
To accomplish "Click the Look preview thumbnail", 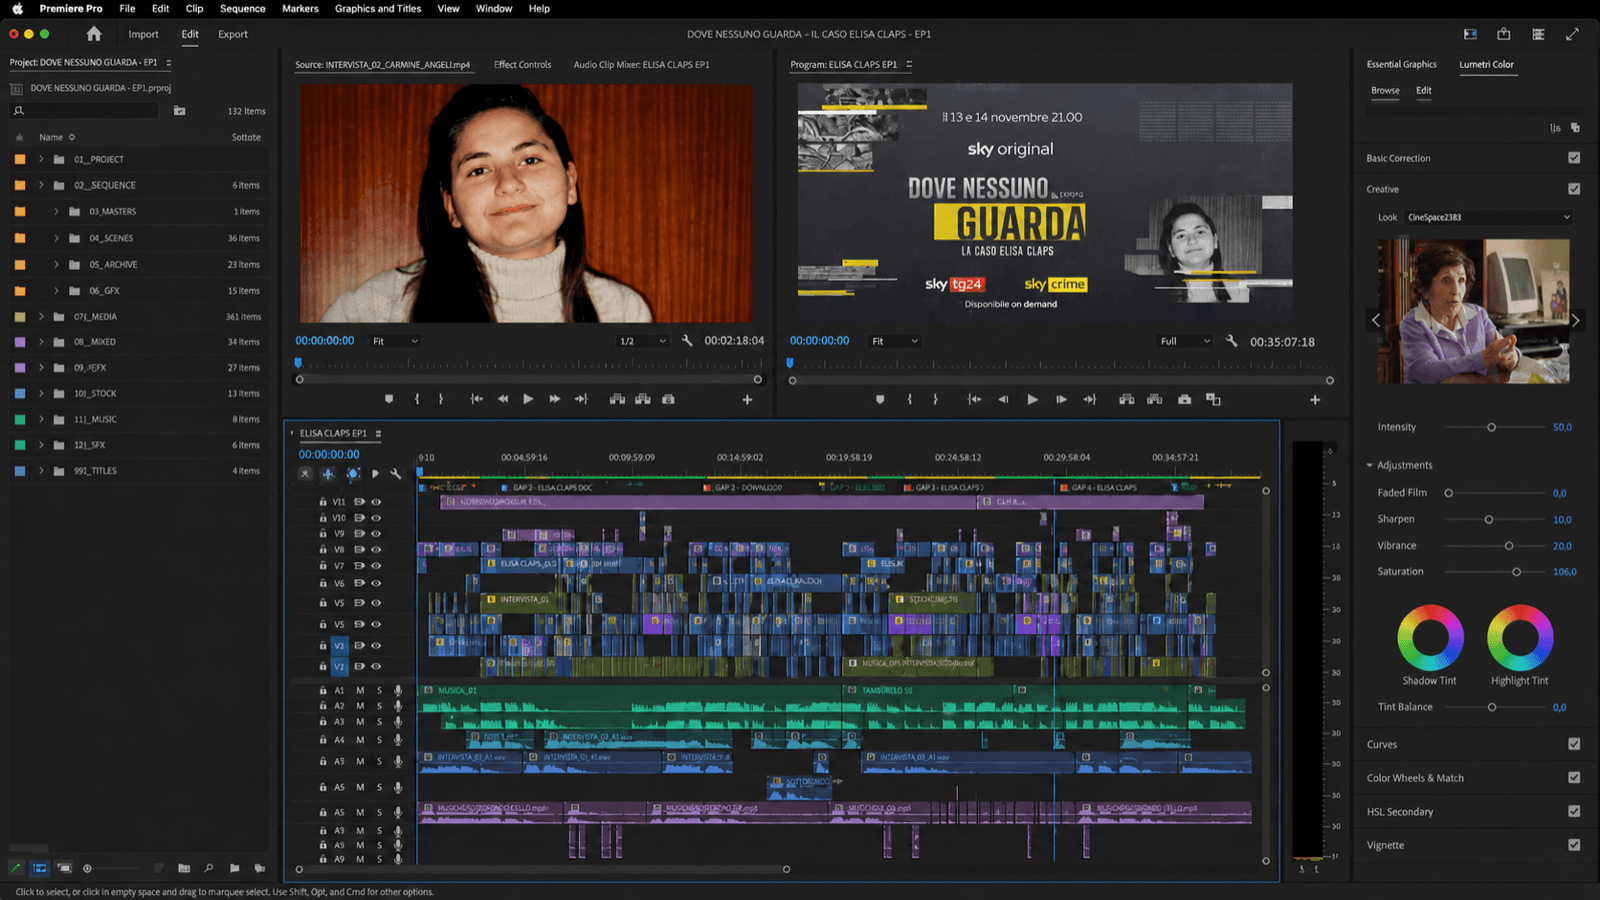I will 1473,311.
